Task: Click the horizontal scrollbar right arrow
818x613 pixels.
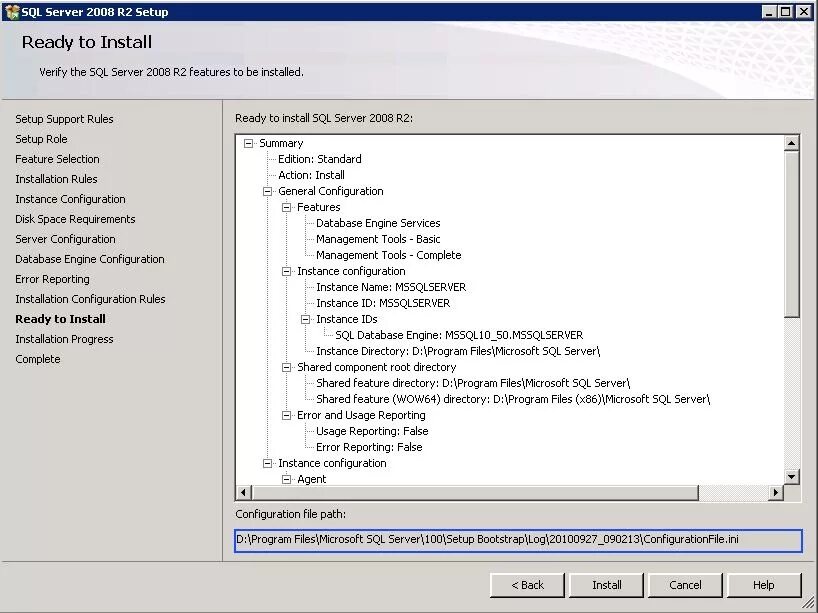Action: coord(776,492)
